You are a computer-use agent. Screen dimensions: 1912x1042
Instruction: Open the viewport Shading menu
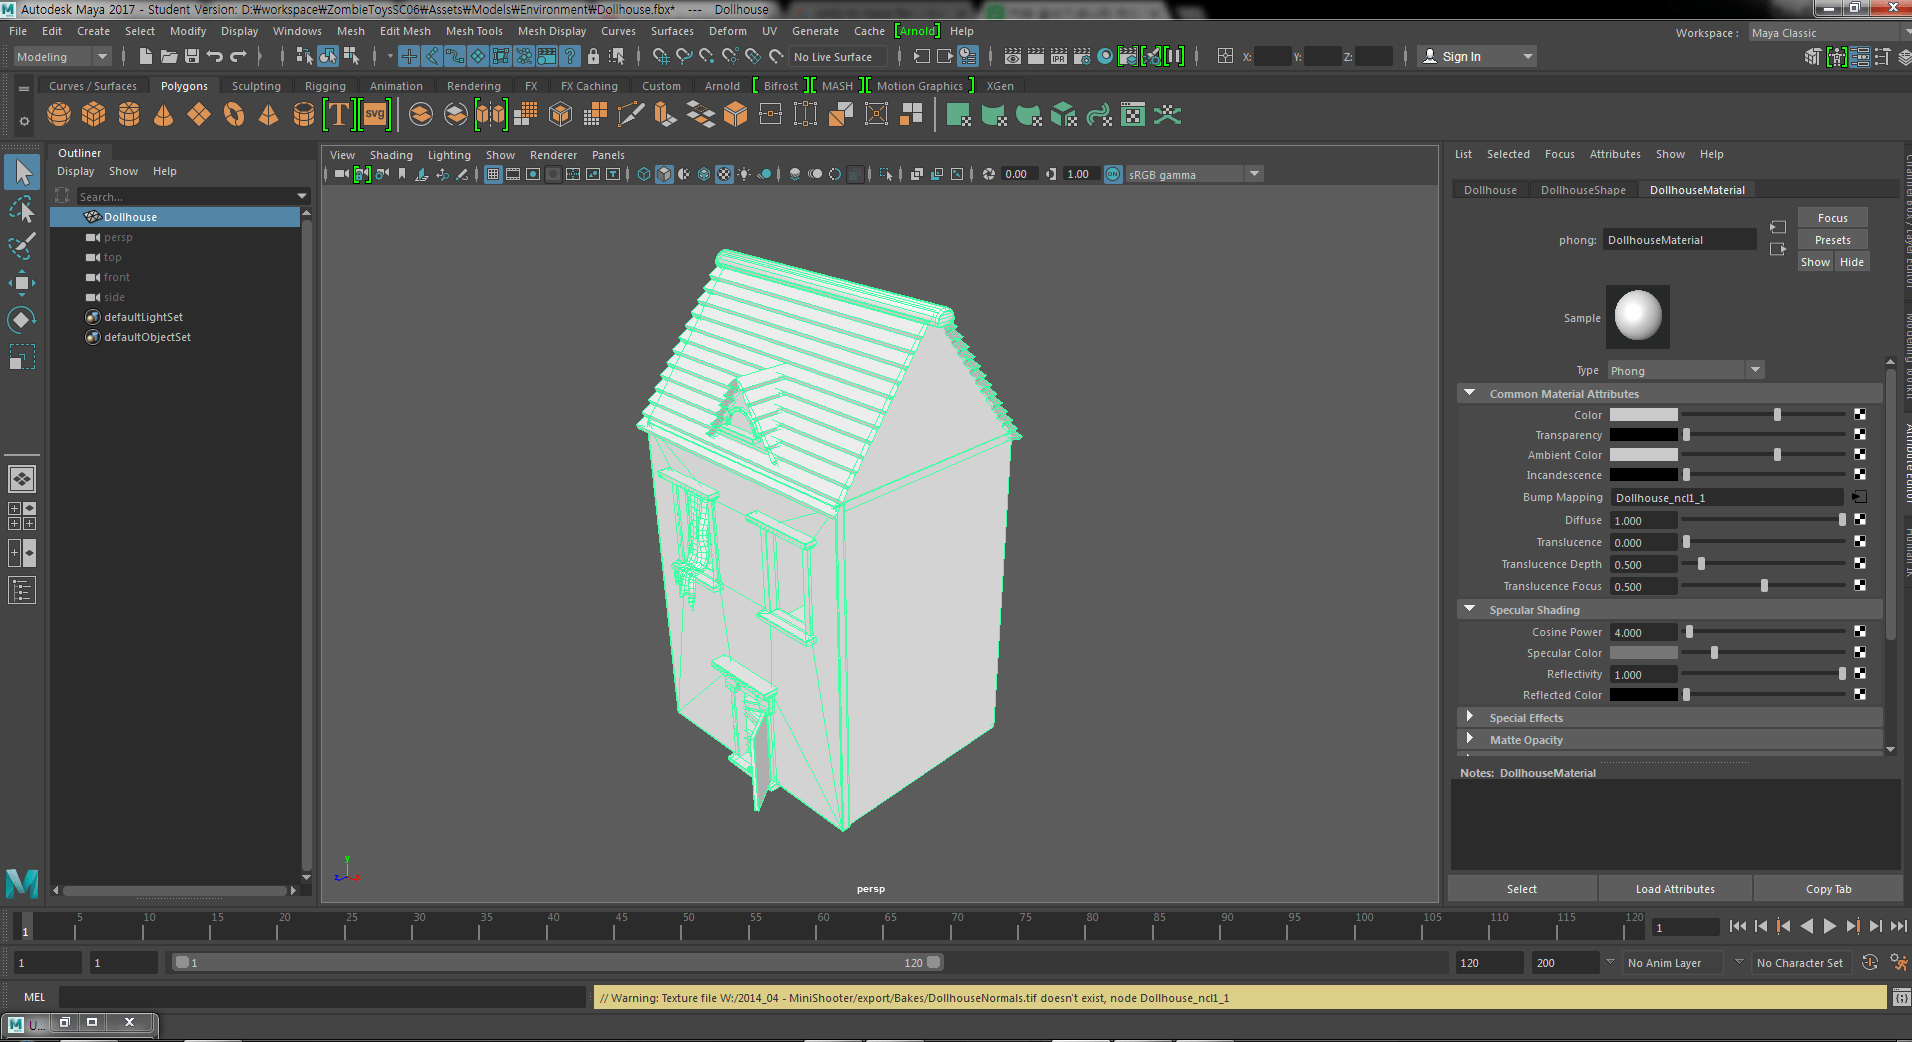pos(391,155)
